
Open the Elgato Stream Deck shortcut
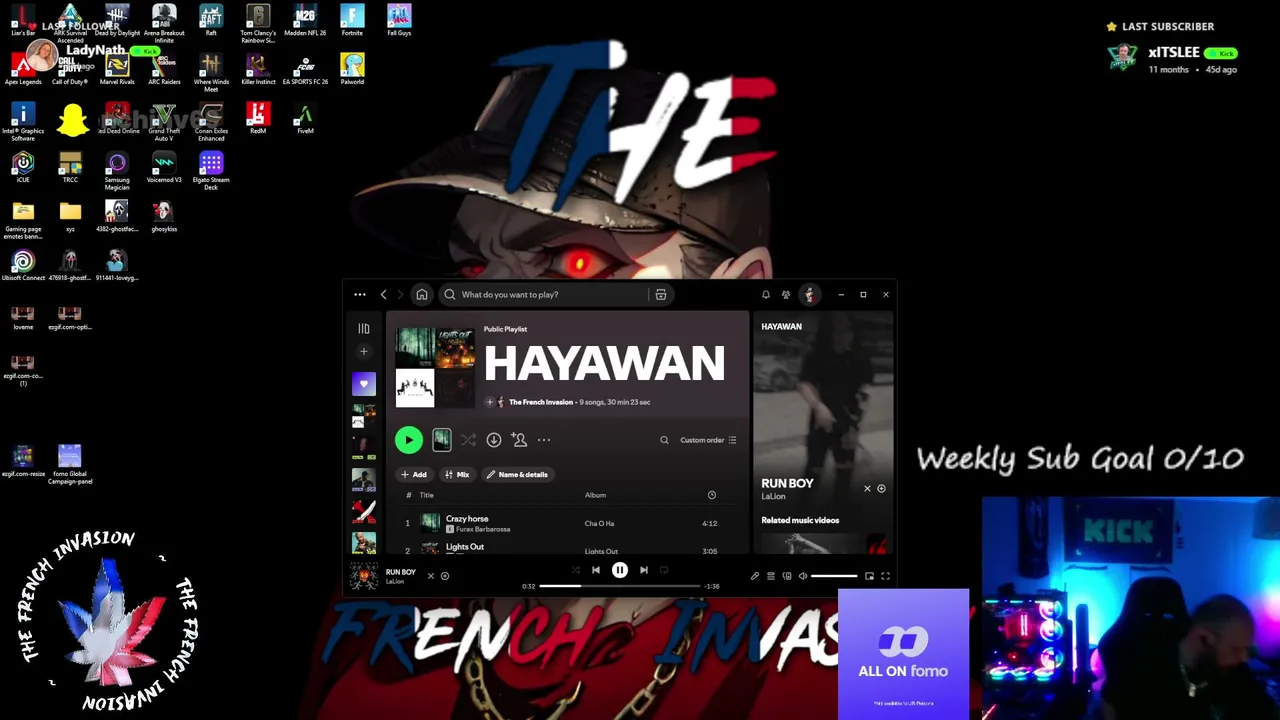click(x=211, y=169)
